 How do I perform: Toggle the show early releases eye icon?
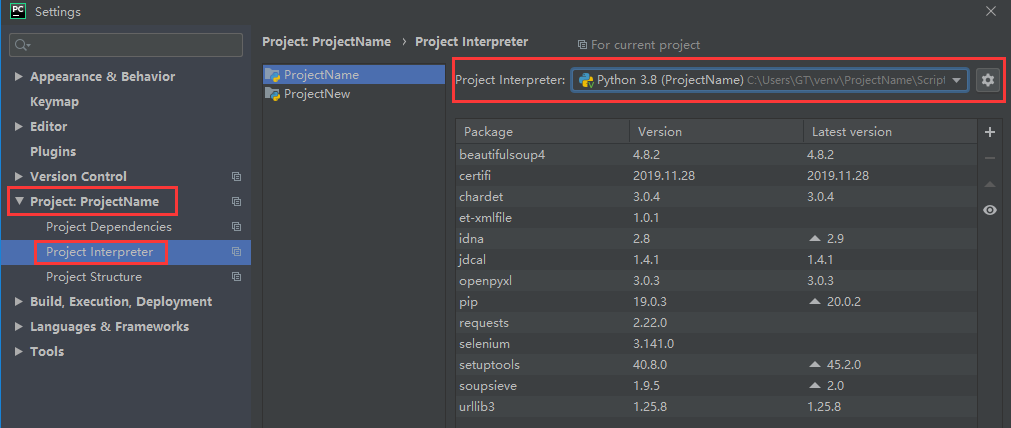click(990, 210)
